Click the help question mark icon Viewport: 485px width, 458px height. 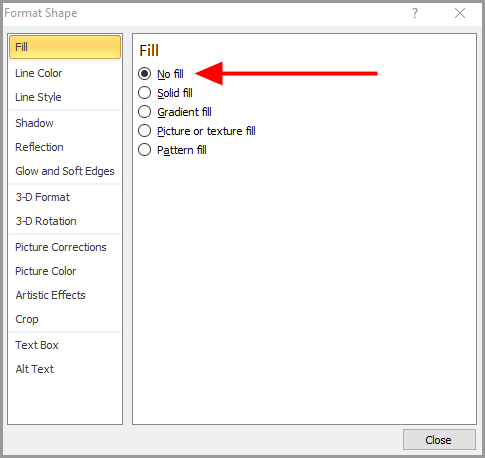click(x=415, y=13)
